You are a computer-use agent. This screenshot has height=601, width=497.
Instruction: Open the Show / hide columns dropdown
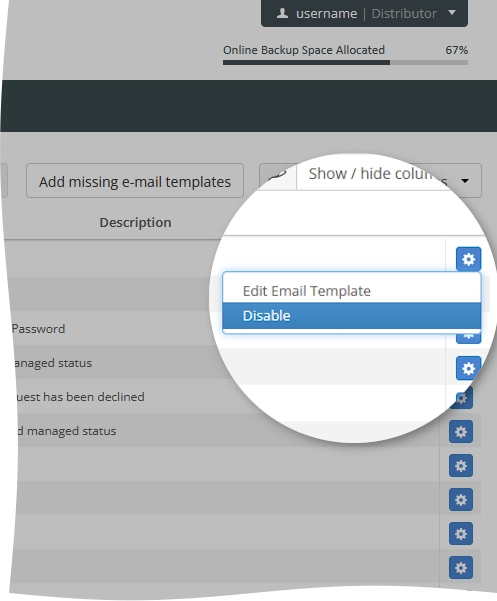pyautogui.click(x=389, y=180)
